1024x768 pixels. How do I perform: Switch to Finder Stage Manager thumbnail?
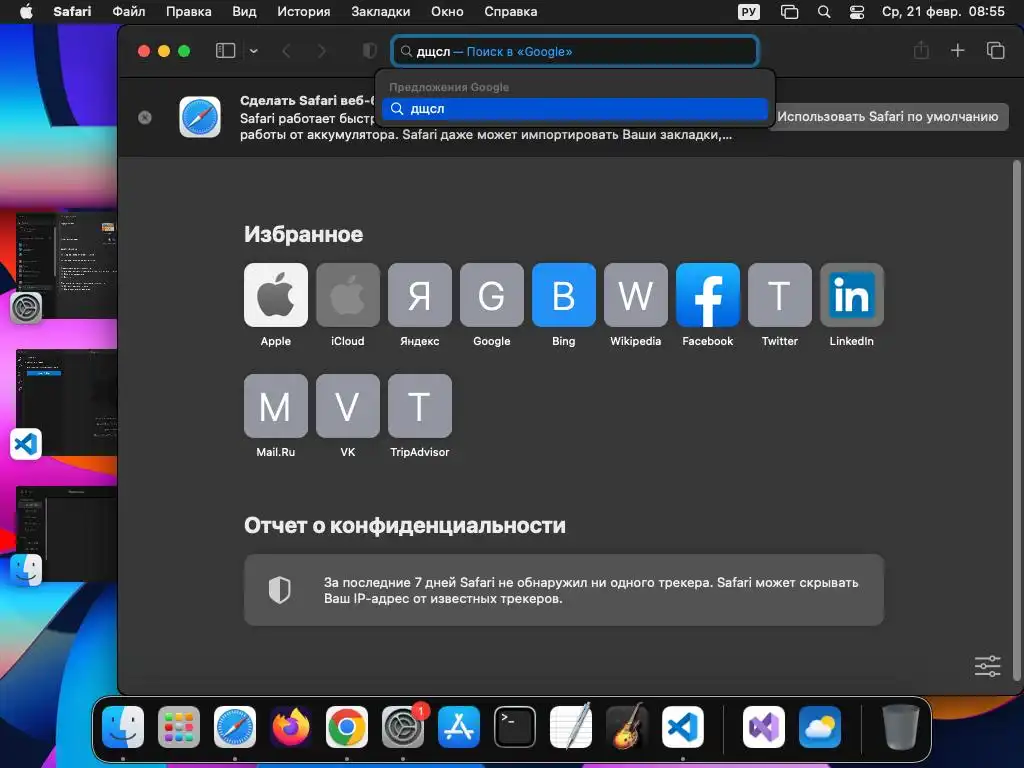tap(67, 534)
